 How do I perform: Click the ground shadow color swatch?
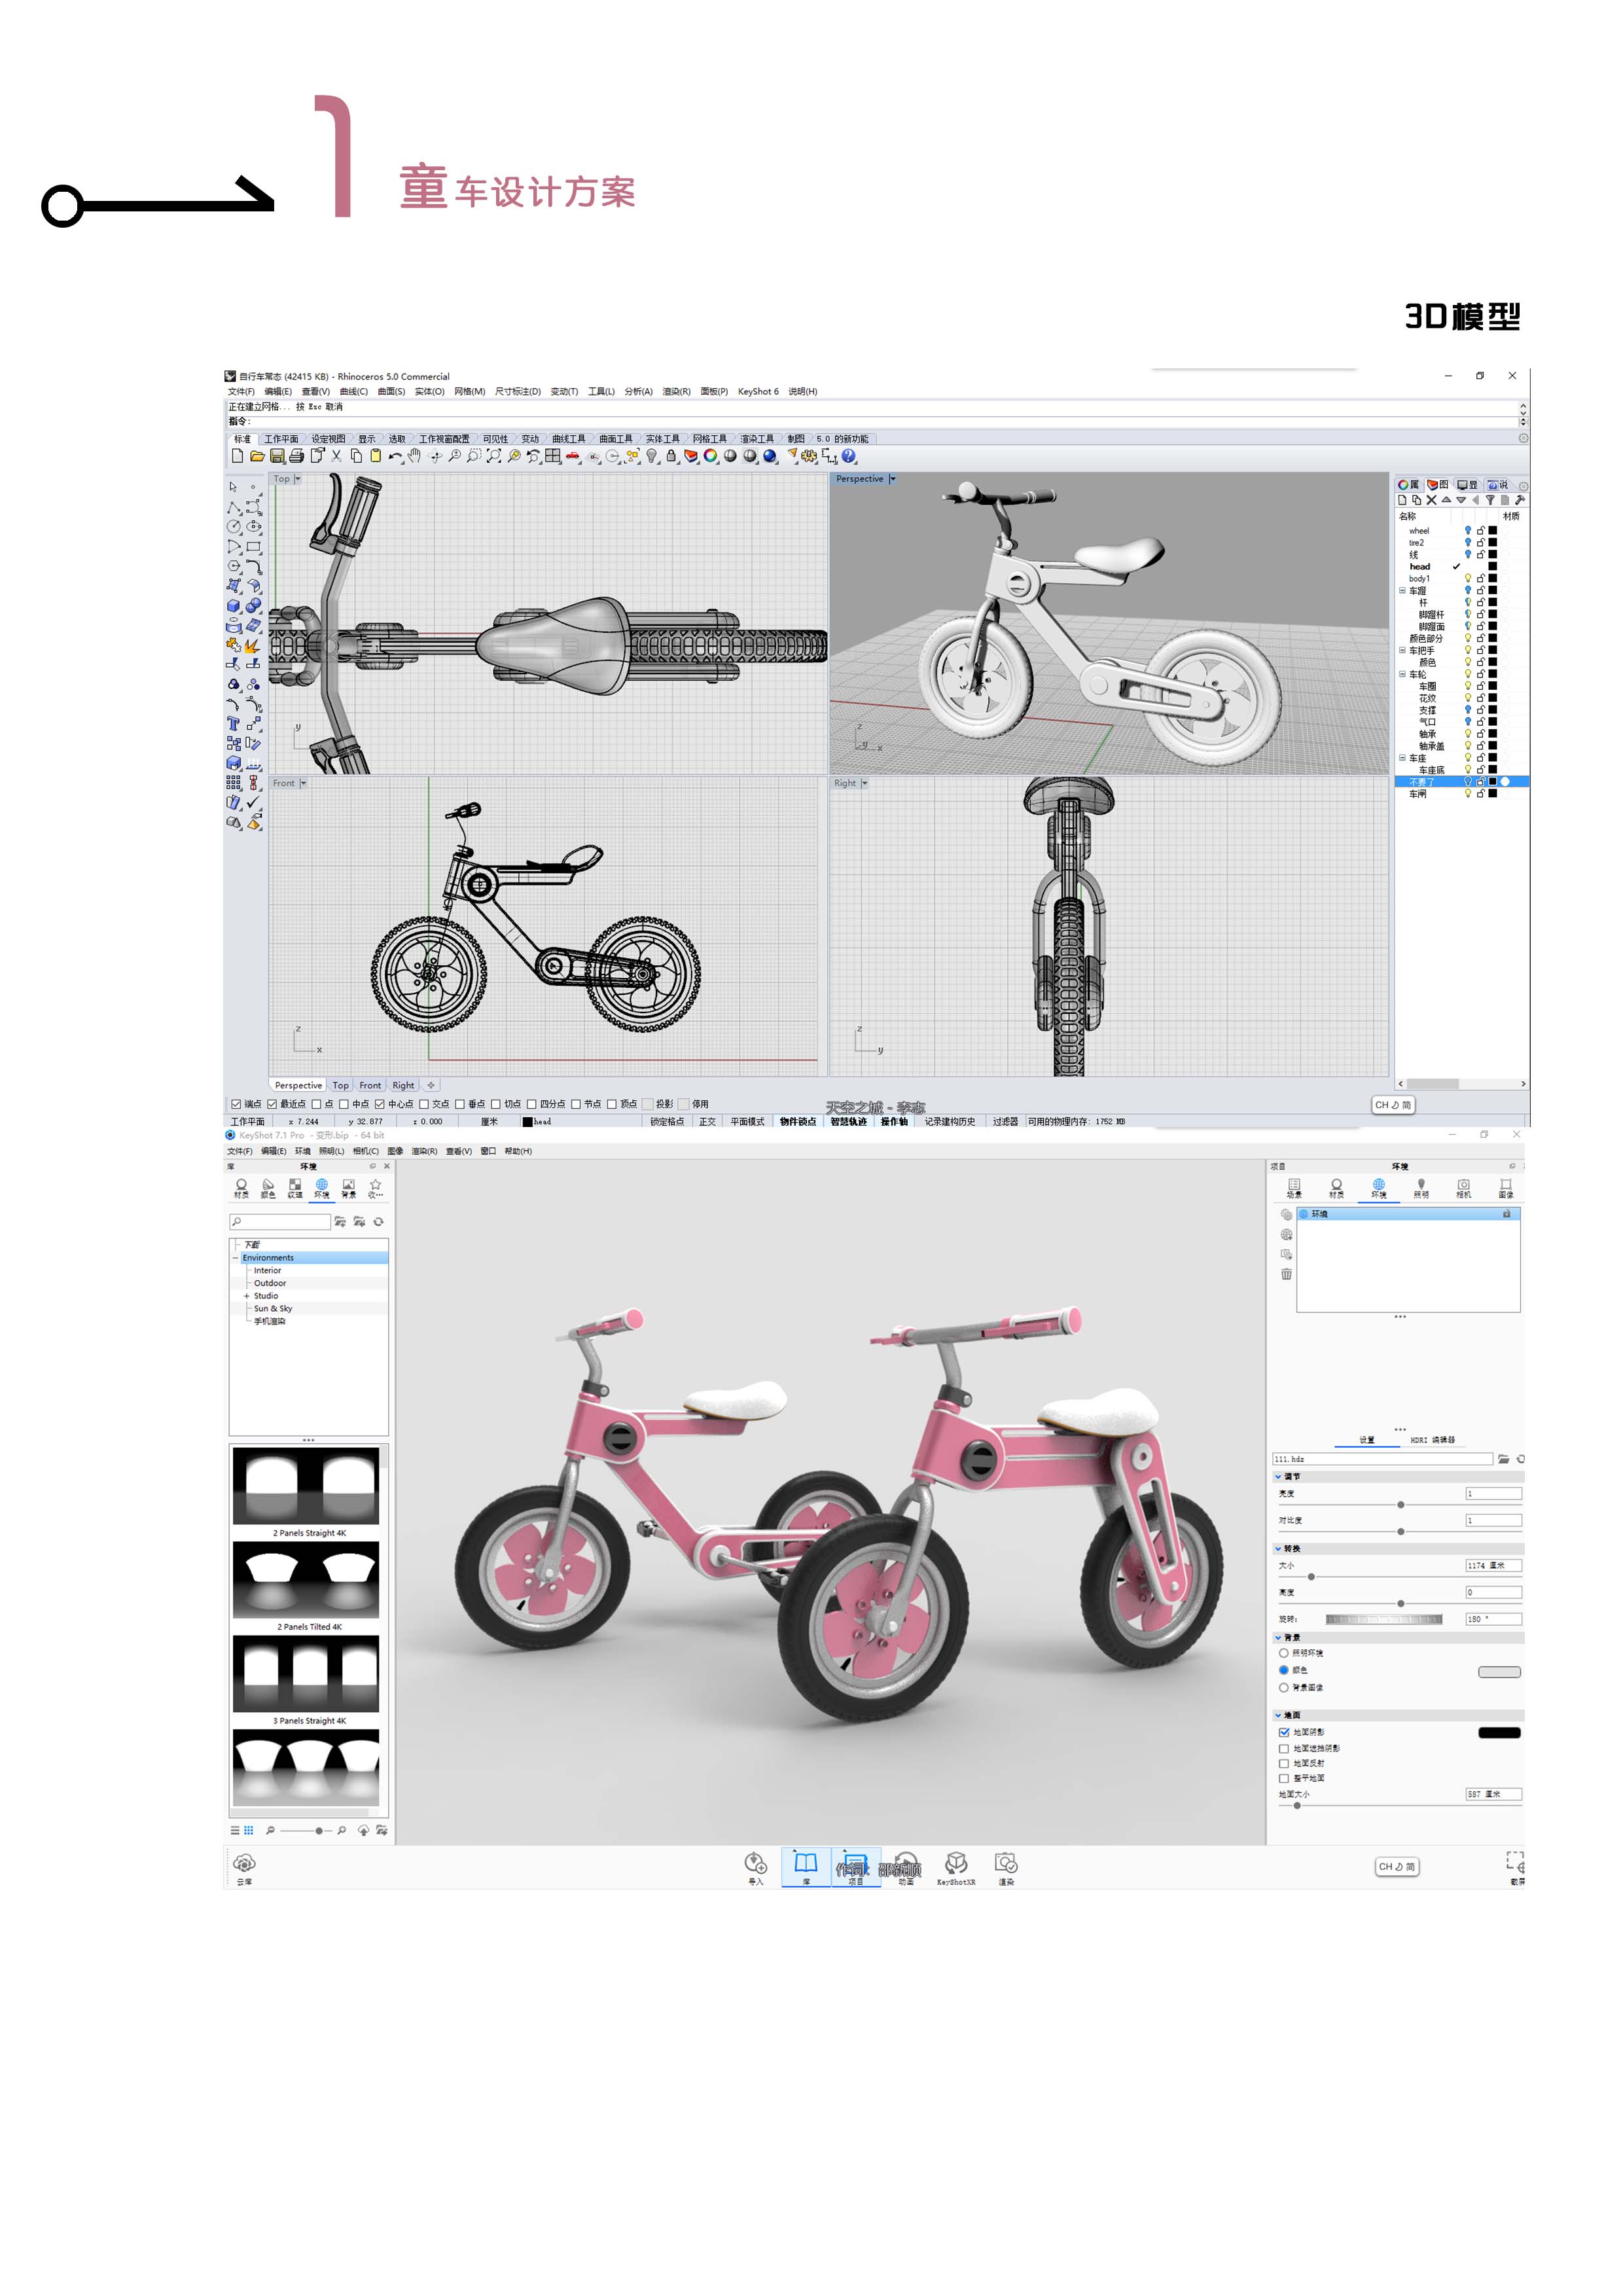click(x=1499, y=1733)
